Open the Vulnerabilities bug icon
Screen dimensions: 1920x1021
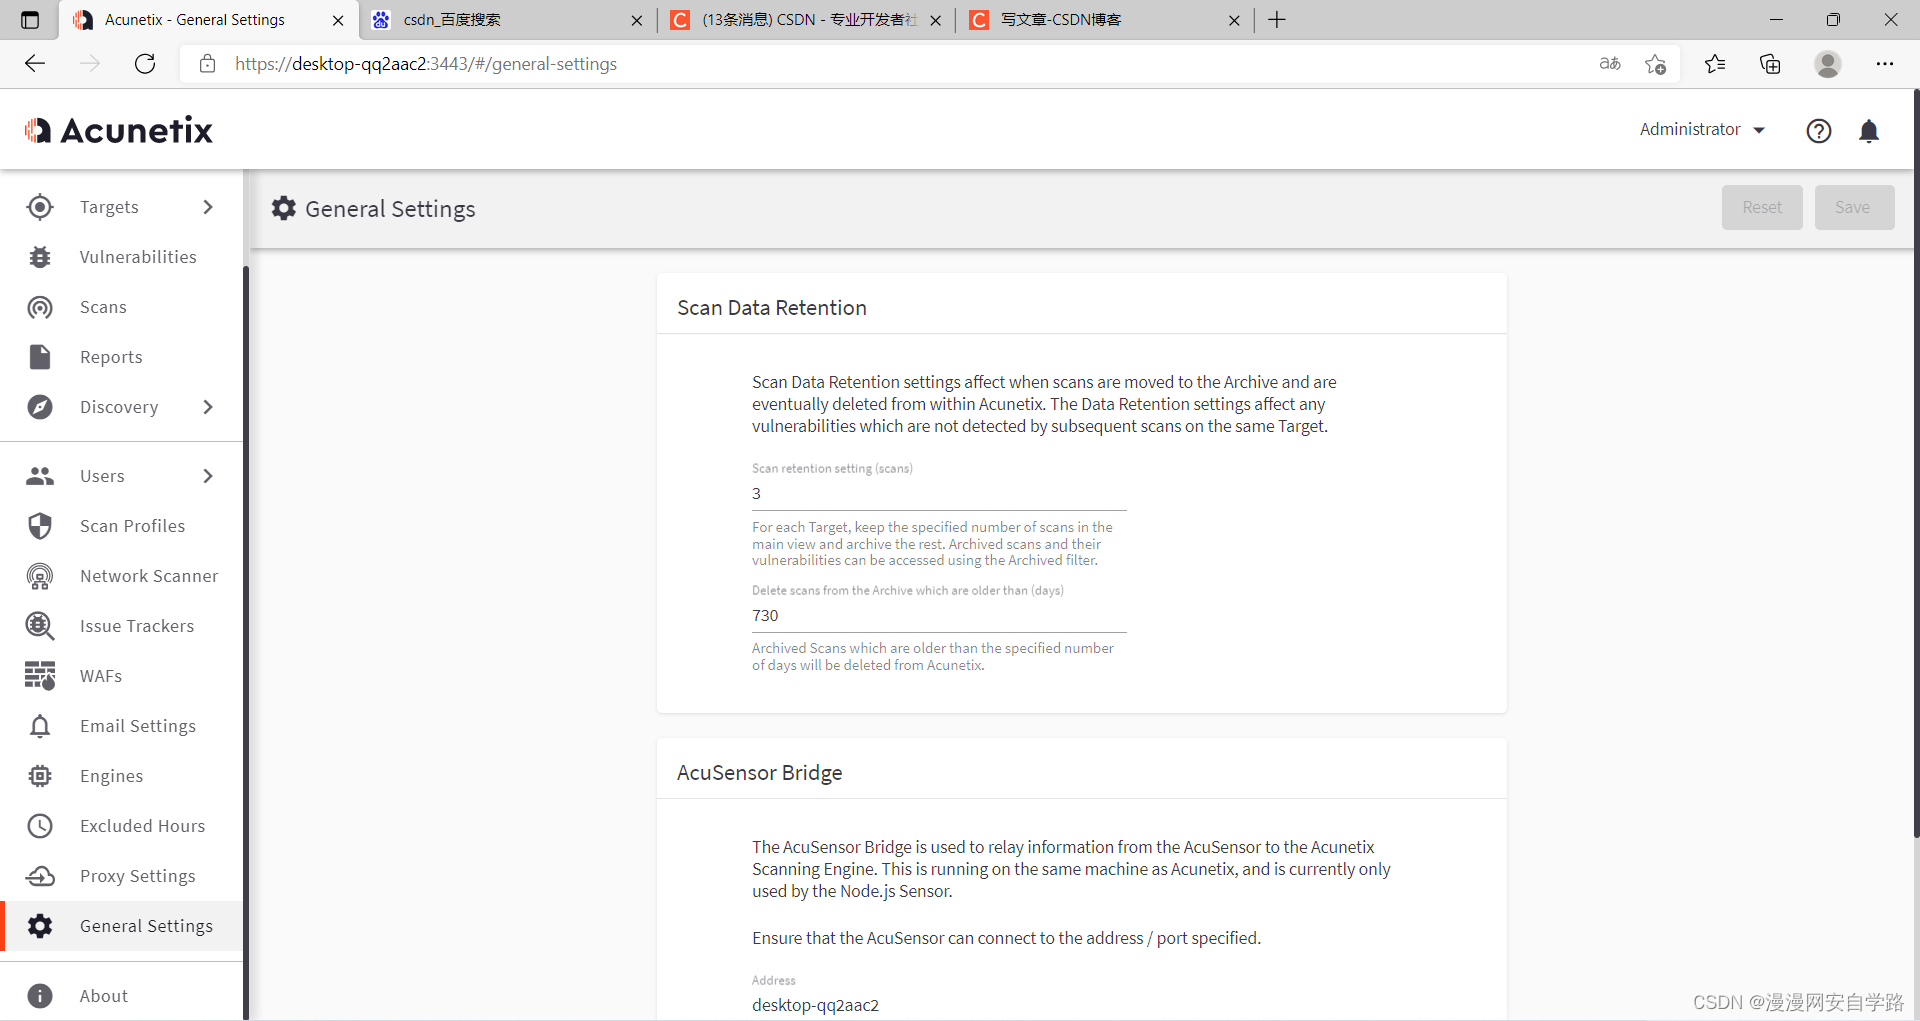[40, 257]
